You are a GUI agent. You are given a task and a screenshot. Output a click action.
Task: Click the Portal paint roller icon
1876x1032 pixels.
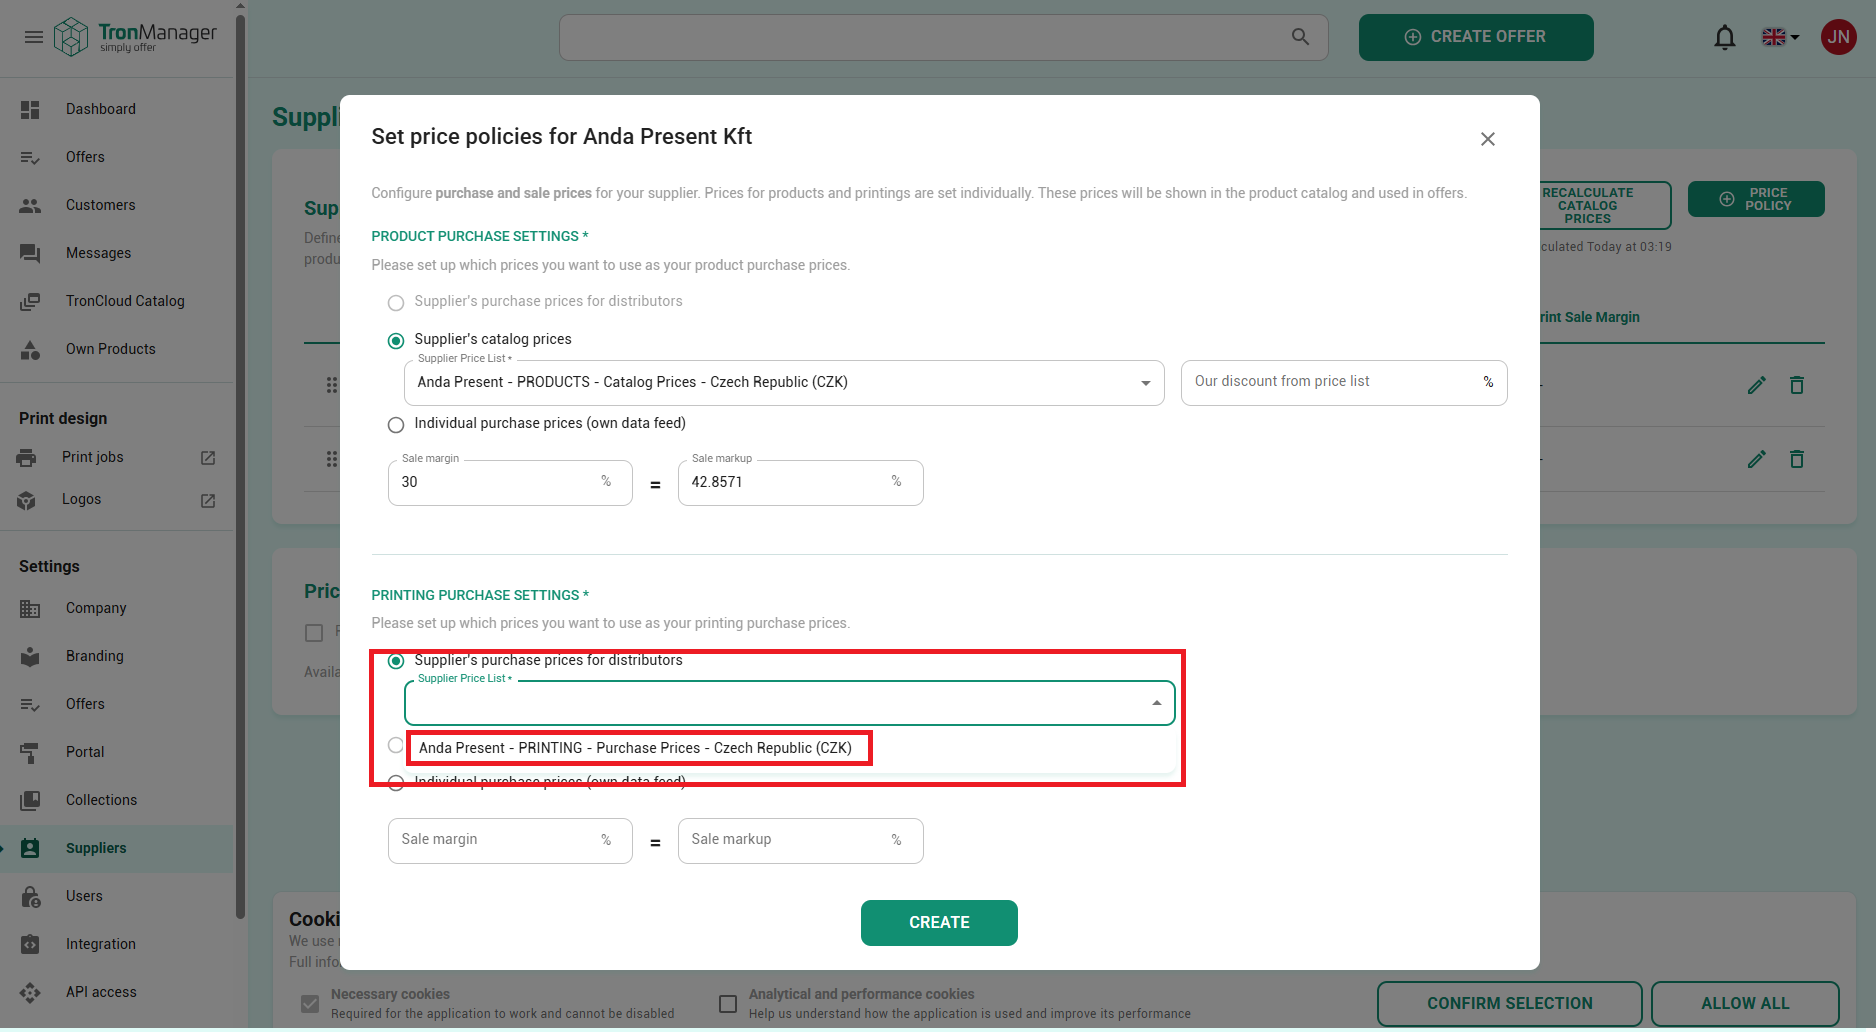click(30, 753)
